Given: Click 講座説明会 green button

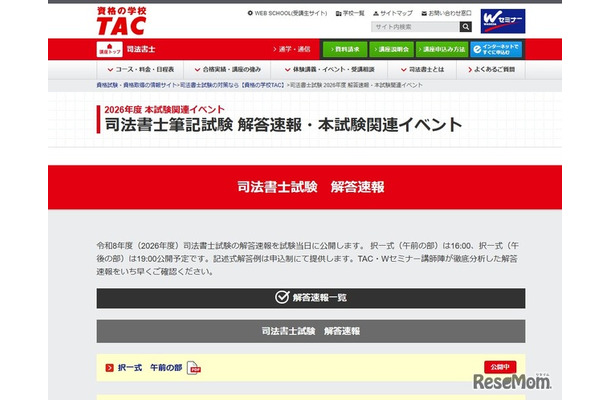Looking at the screenshot, I should (x=391, y=49).
